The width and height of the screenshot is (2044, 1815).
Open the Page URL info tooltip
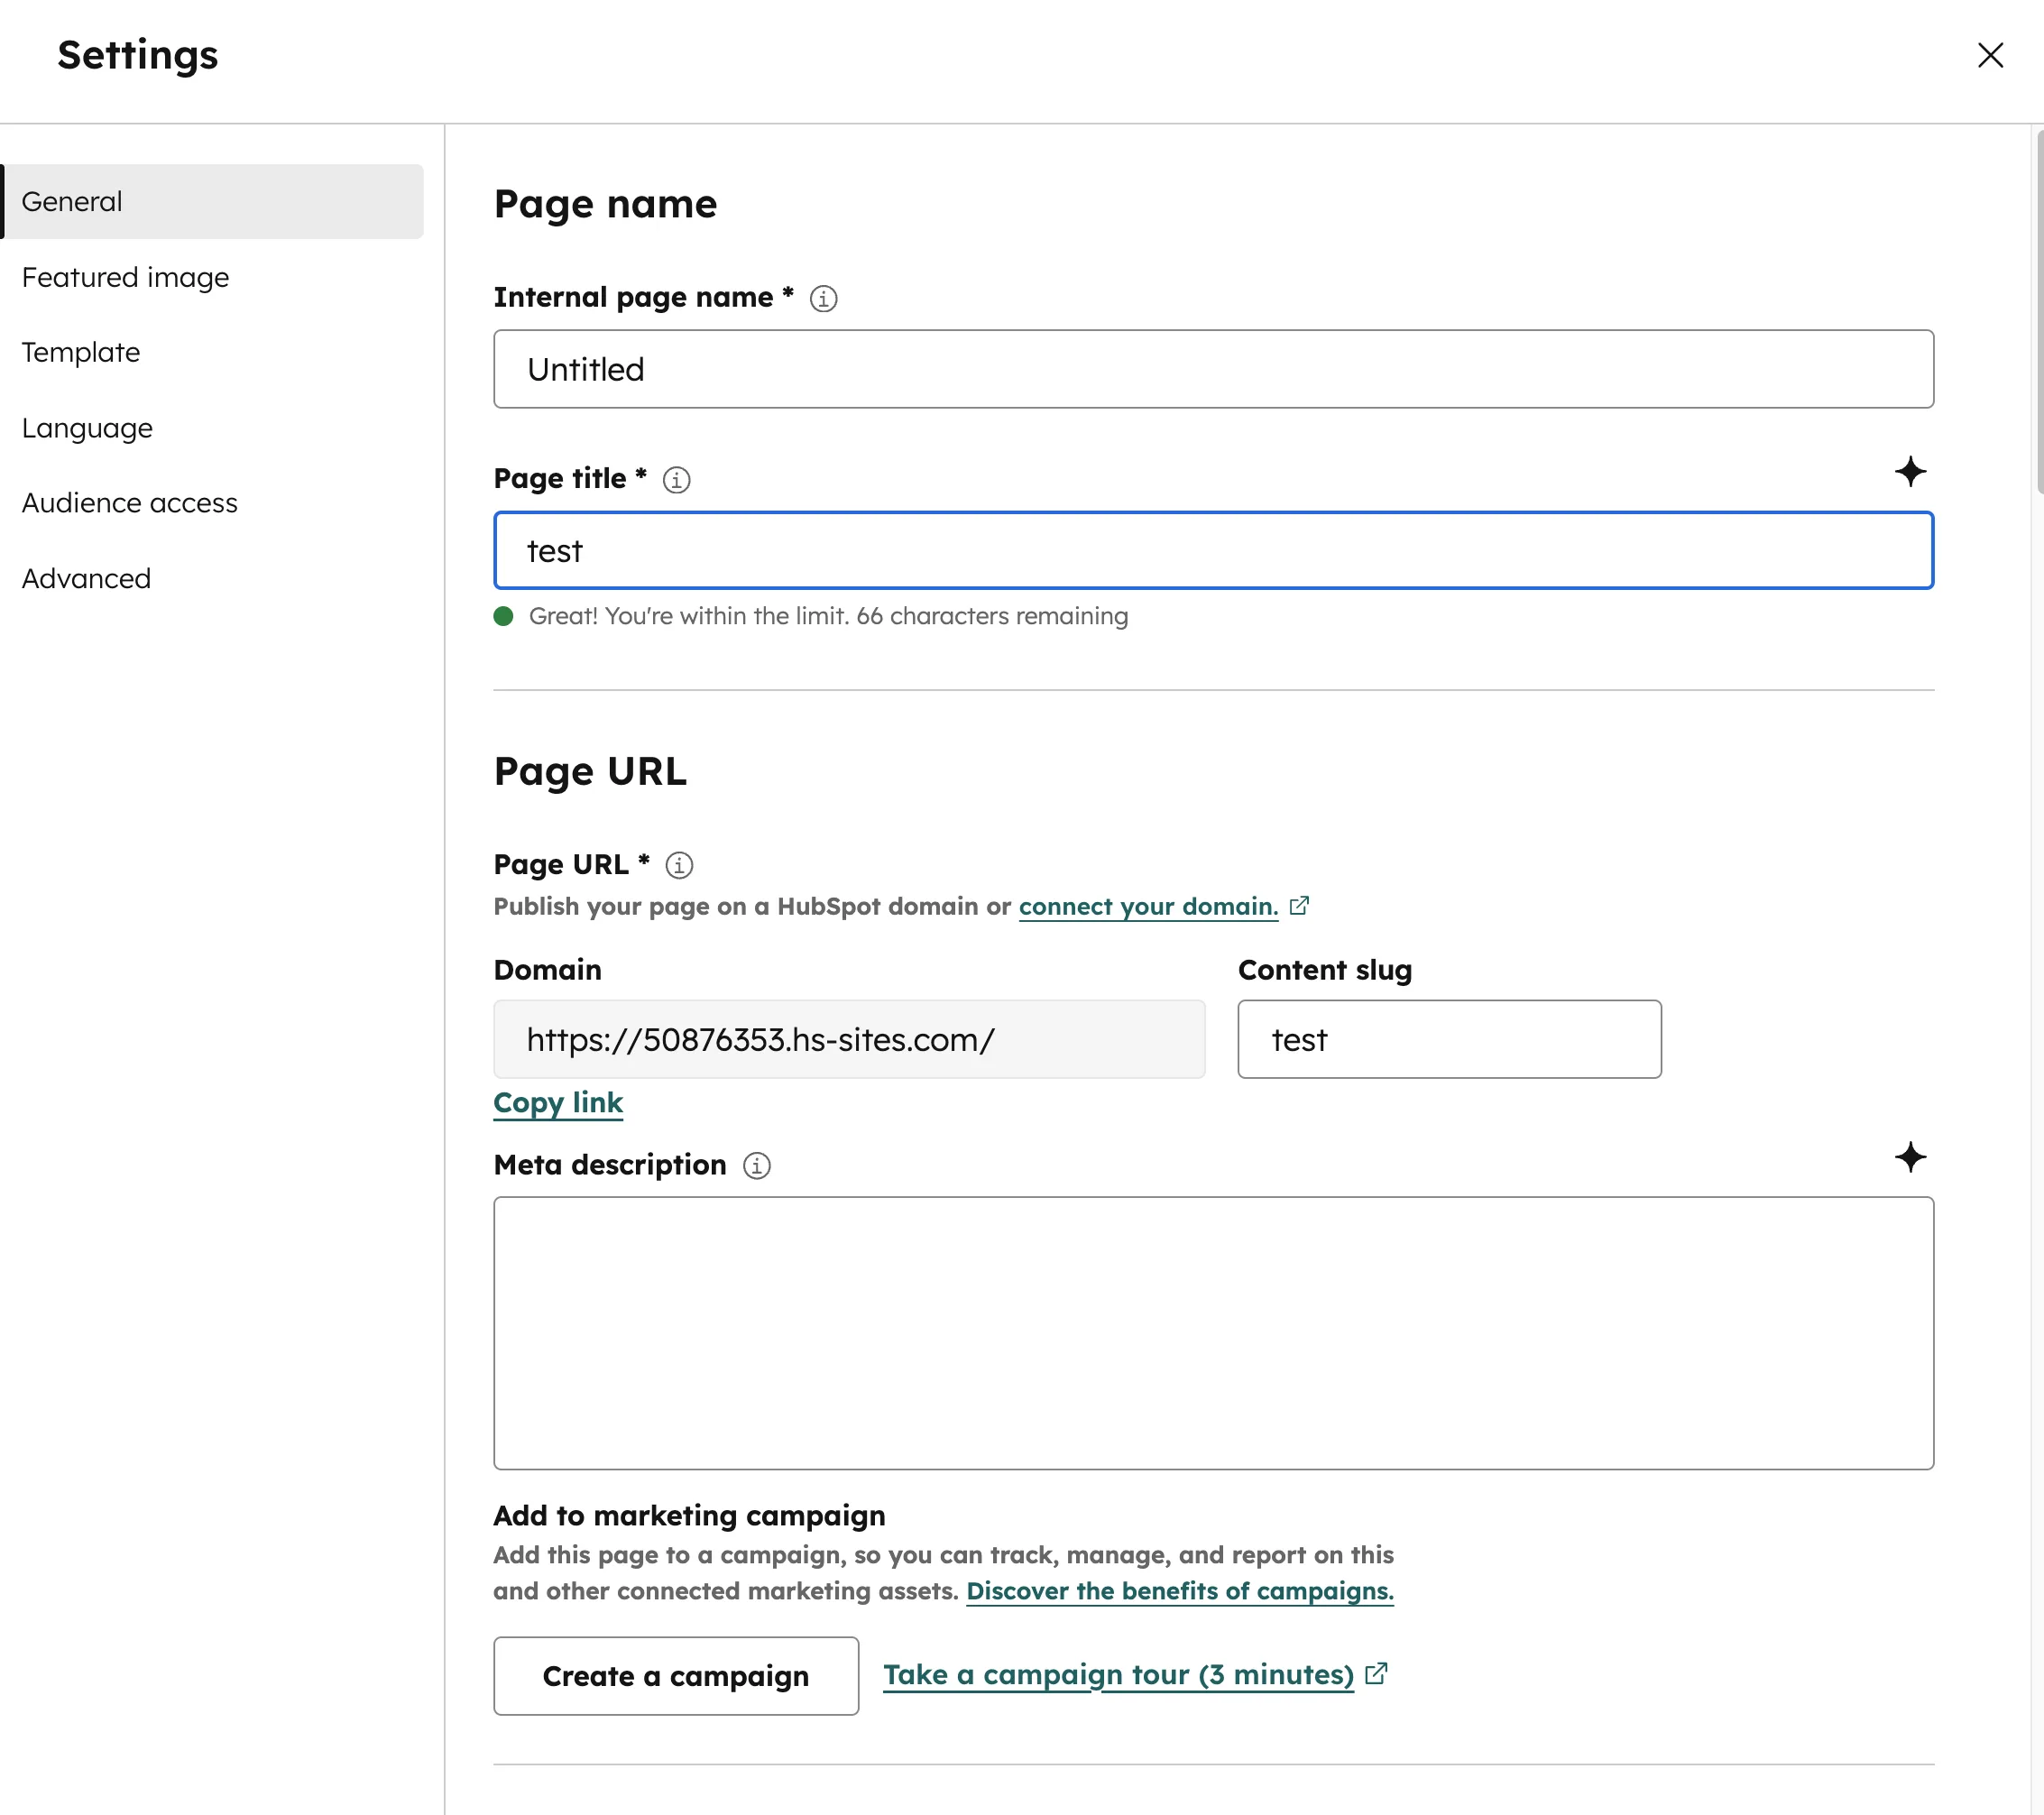tap(679, 865)
